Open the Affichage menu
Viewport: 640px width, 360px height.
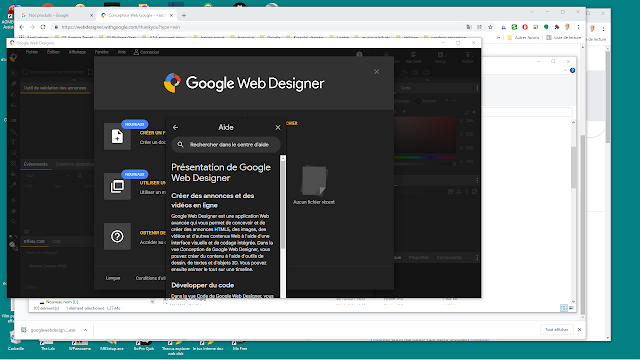pos(77,52)
